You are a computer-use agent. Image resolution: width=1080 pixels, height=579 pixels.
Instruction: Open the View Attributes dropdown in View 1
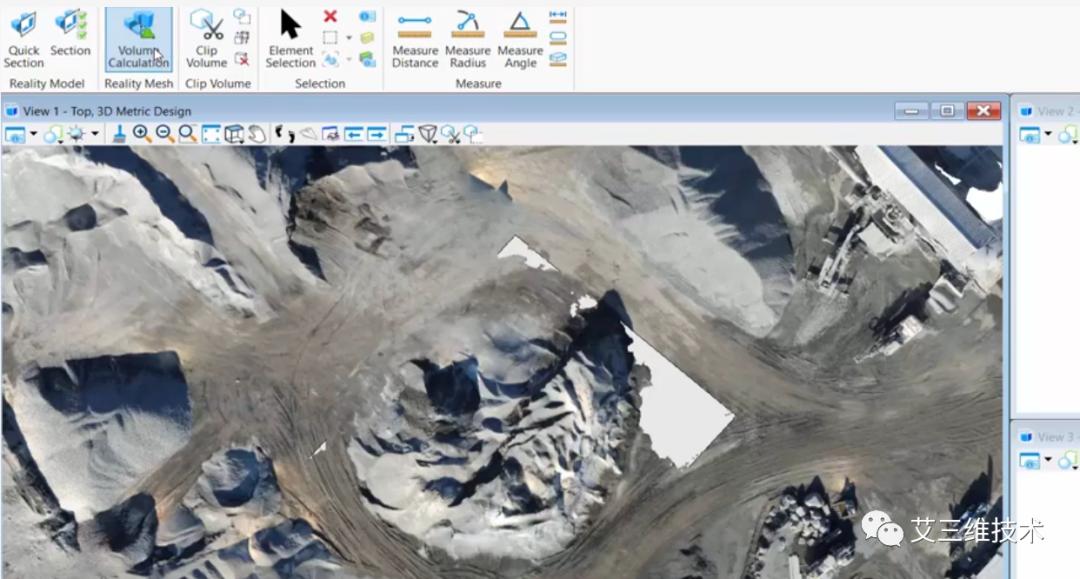(x=16, y=133)
